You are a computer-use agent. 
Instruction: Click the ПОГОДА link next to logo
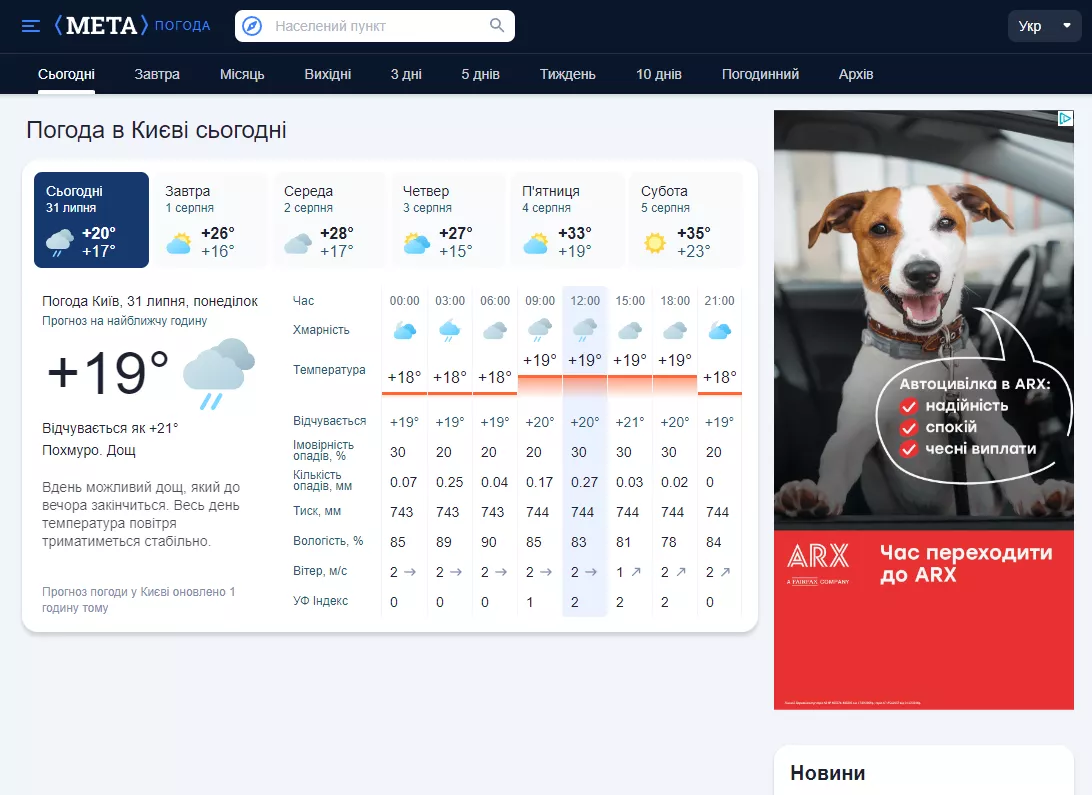click(x=182, y=26)
